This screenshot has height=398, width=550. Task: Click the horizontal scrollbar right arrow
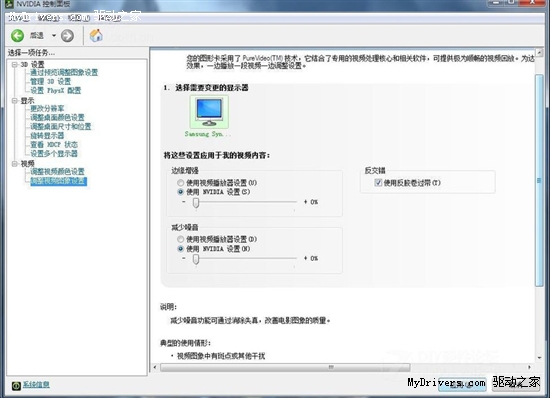(529, 367)
